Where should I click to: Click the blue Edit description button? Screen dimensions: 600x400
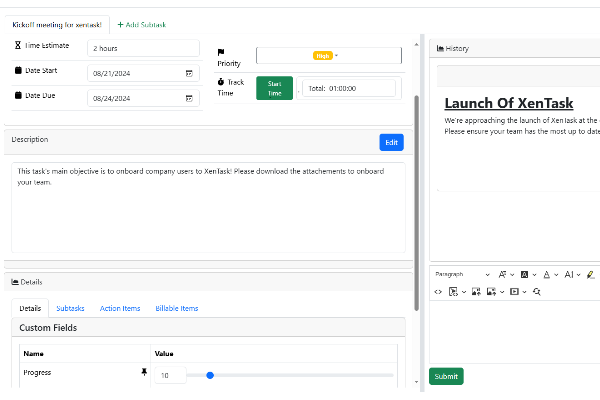[391, 142]
